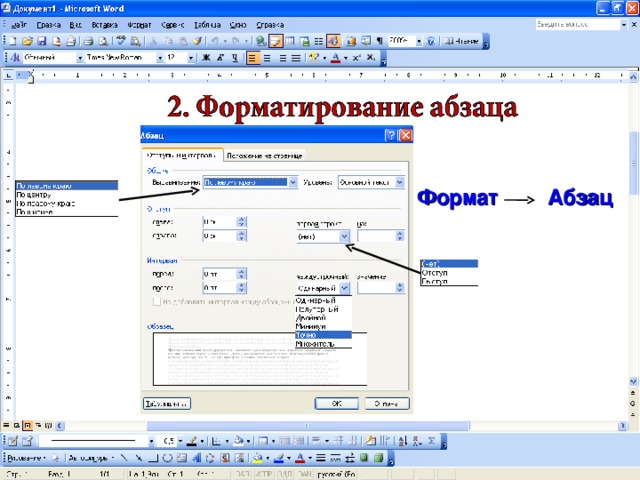Viewport: 640px width, 480px height.
Task: Open the Выравнивание dropdown arrow
Action: 293,182
